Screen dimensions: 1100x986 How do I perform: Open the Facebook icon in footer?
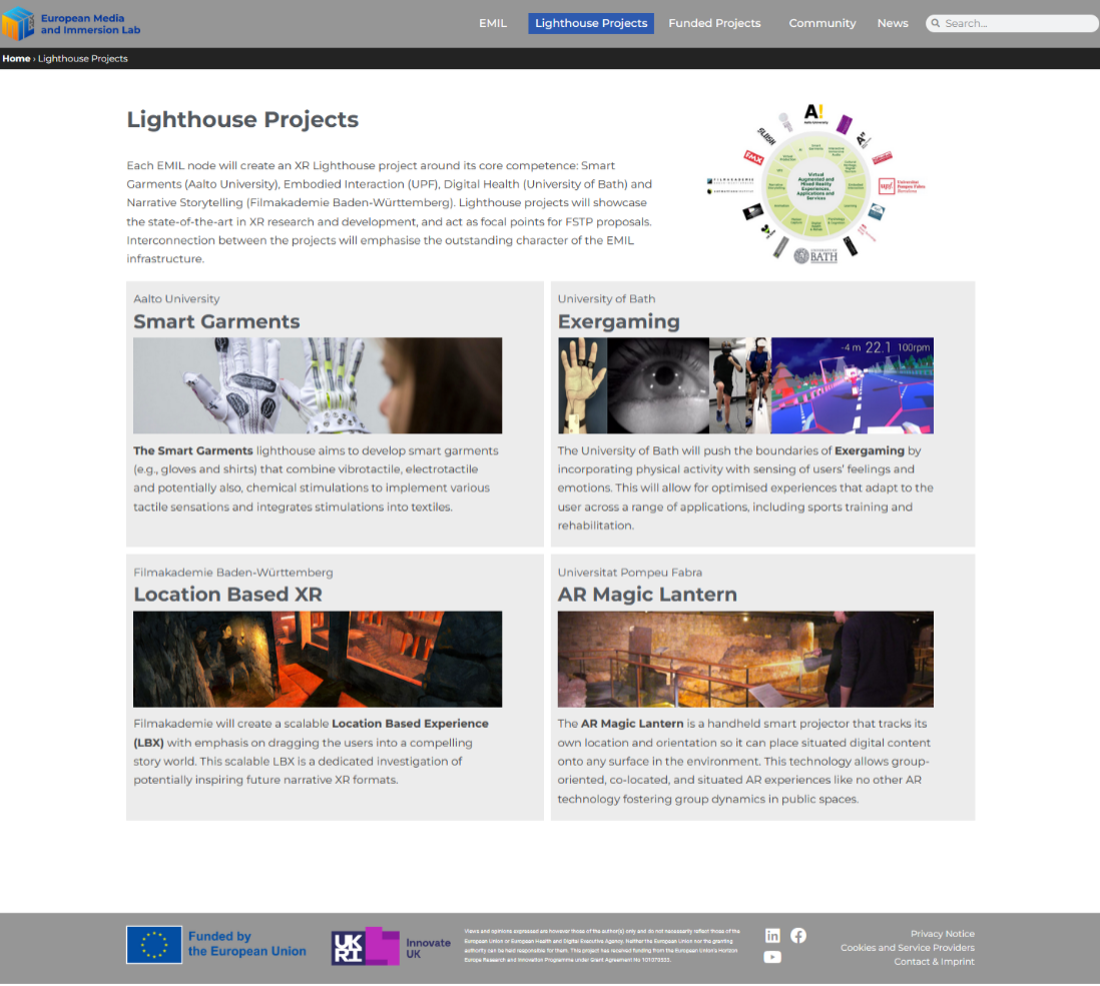tap(798, 935)
